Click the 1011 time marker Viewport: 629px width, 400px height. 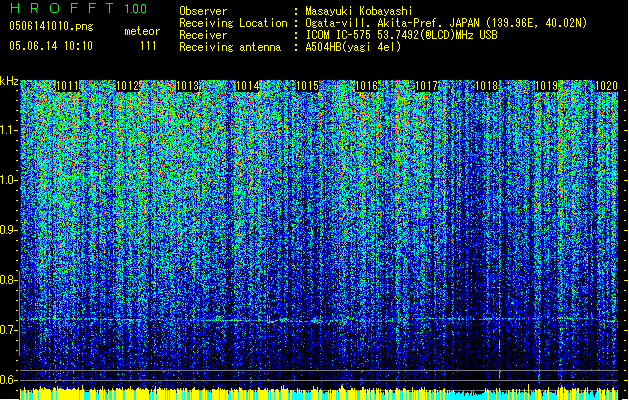[67, 86]
